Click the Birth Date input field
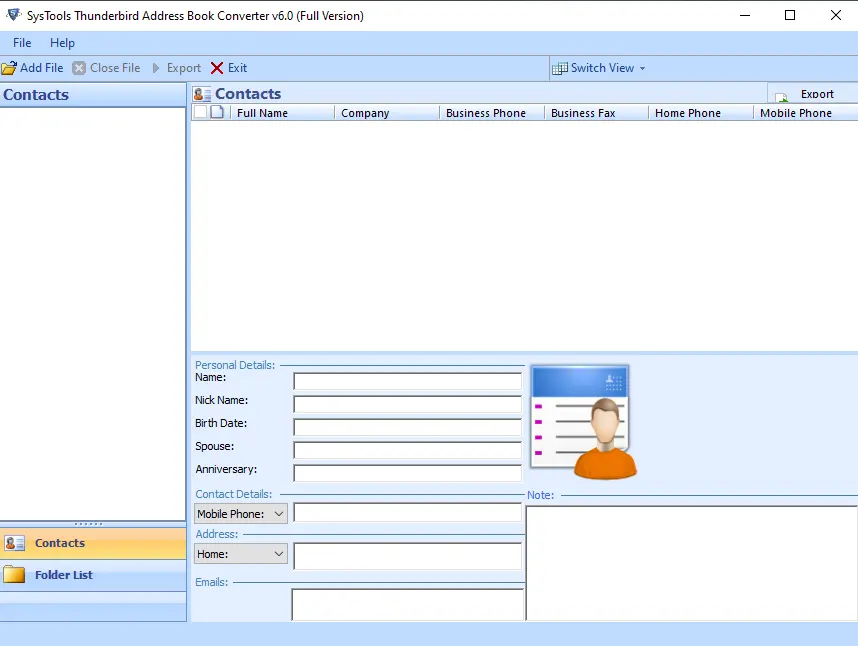The width and height of the screenshot is (858, 646). click(x=408, y=427)
